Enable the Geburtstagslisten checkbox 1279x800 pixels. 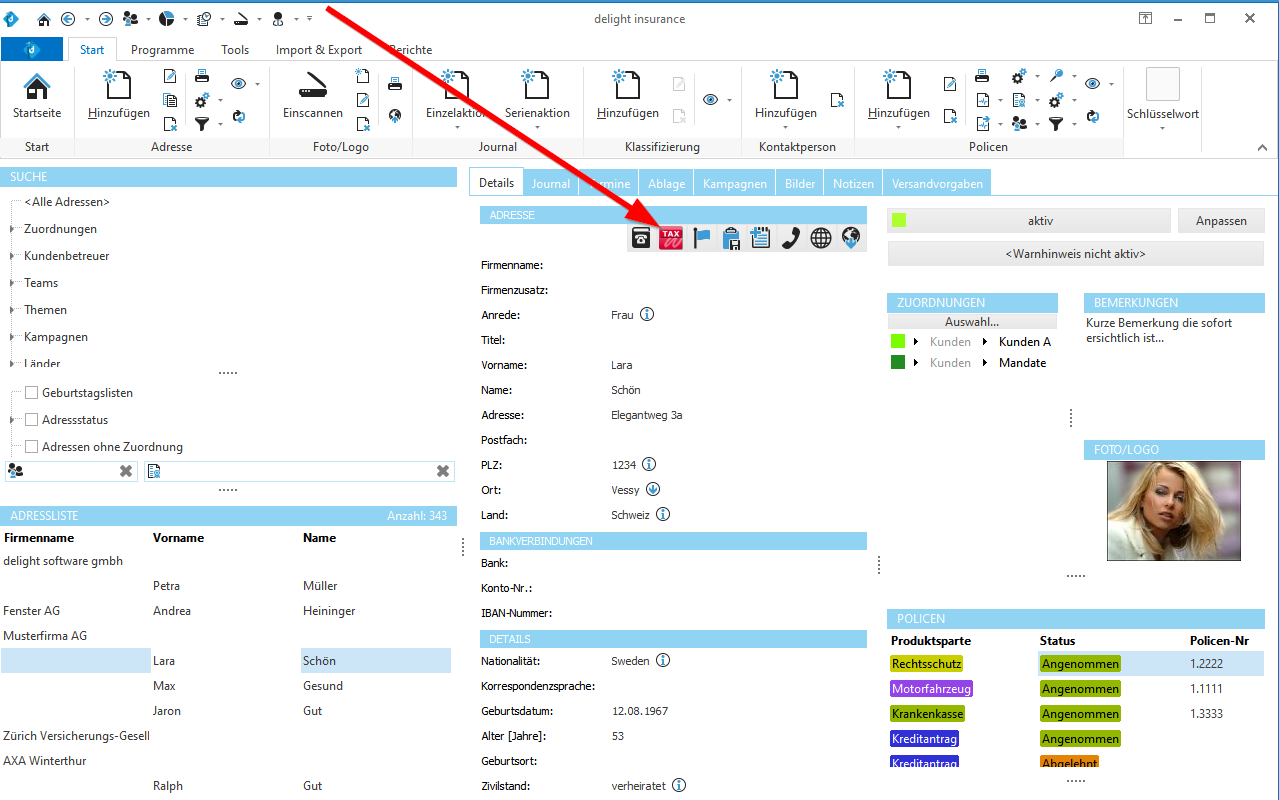pyautogui.click(x=32, y=393)
